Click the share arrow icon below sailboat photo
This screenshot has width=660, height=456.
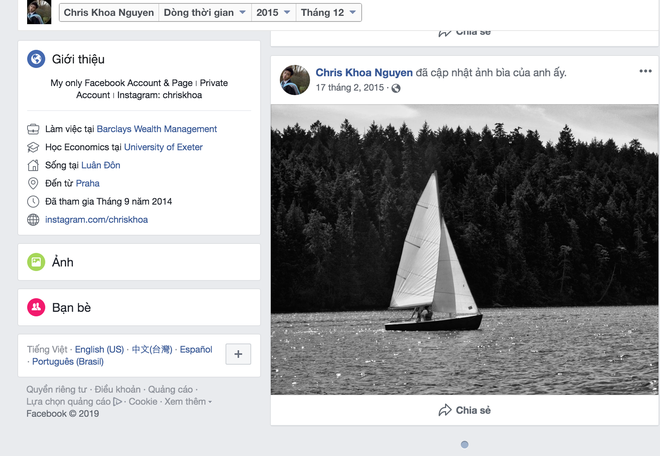[x=445, y=410]
